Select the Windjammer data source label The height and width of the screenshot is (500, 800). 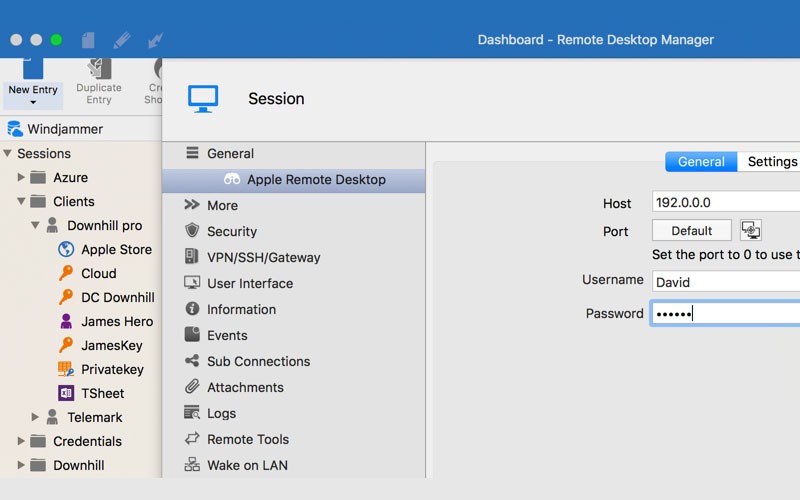[65, 129]
